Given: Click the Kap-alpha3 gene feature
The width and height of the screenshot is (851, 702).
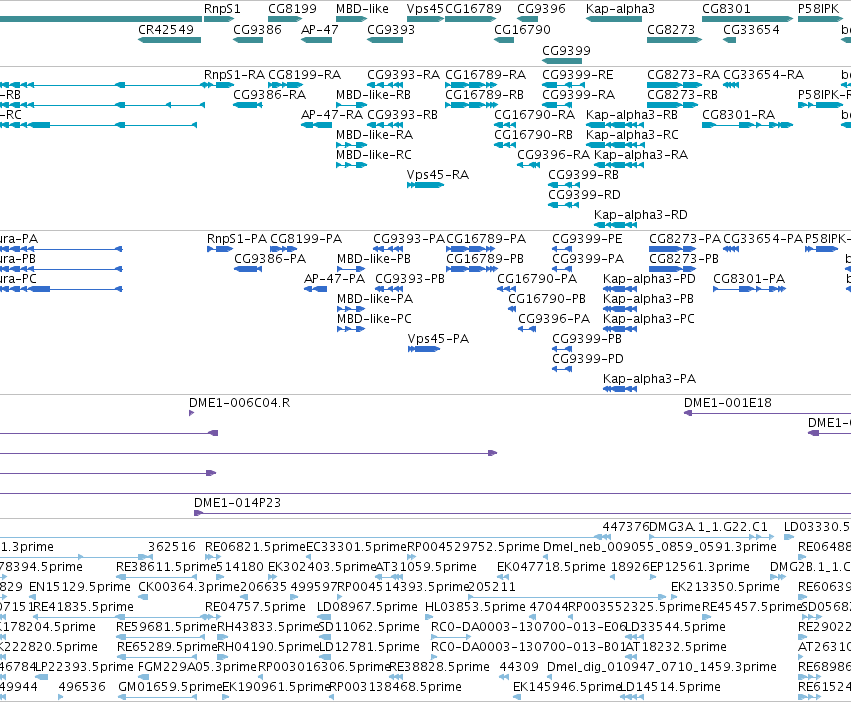Looking at the screenshot, I should [614, 19].
